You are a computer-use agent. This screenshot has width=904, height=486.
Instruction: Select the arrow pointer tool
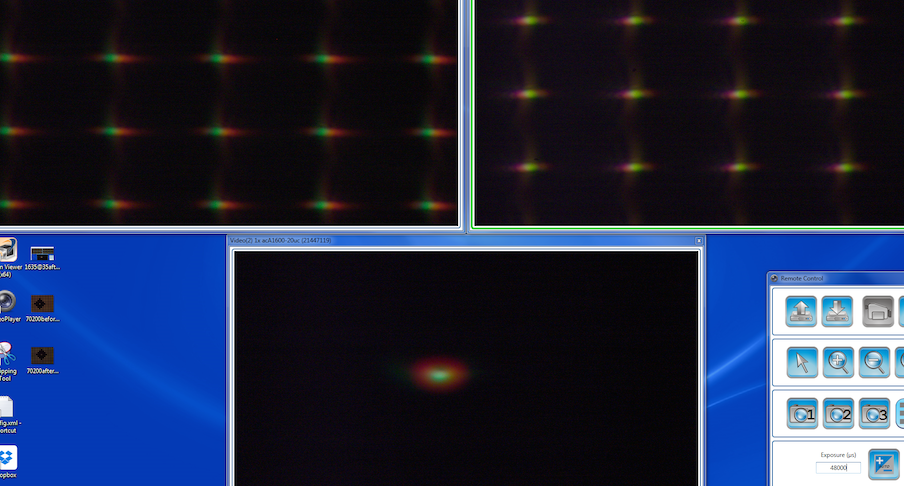coord(801,362)
